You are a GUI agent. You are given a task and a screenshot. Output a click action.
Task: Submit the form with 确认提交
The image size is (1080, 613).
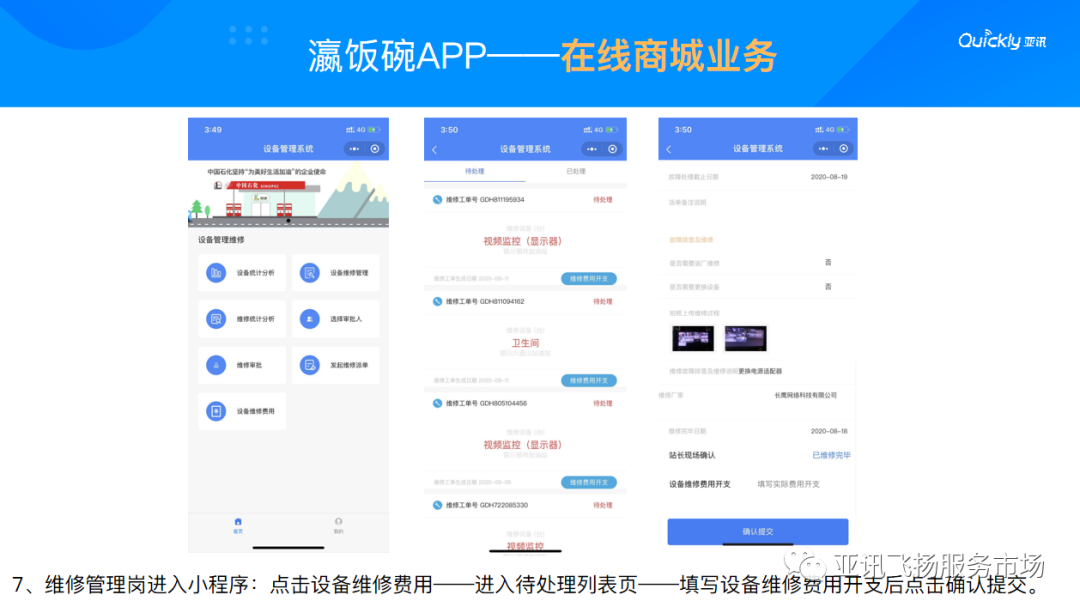(758, 532)
